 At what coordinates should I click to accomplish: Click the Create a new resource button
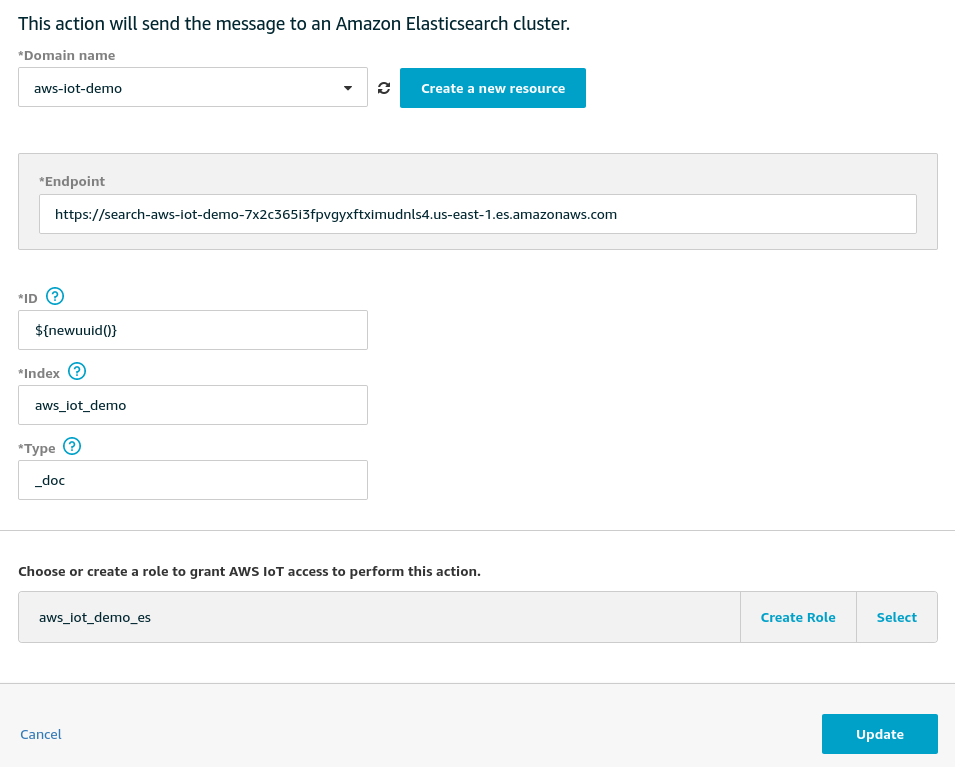click(x=493, y=87)
